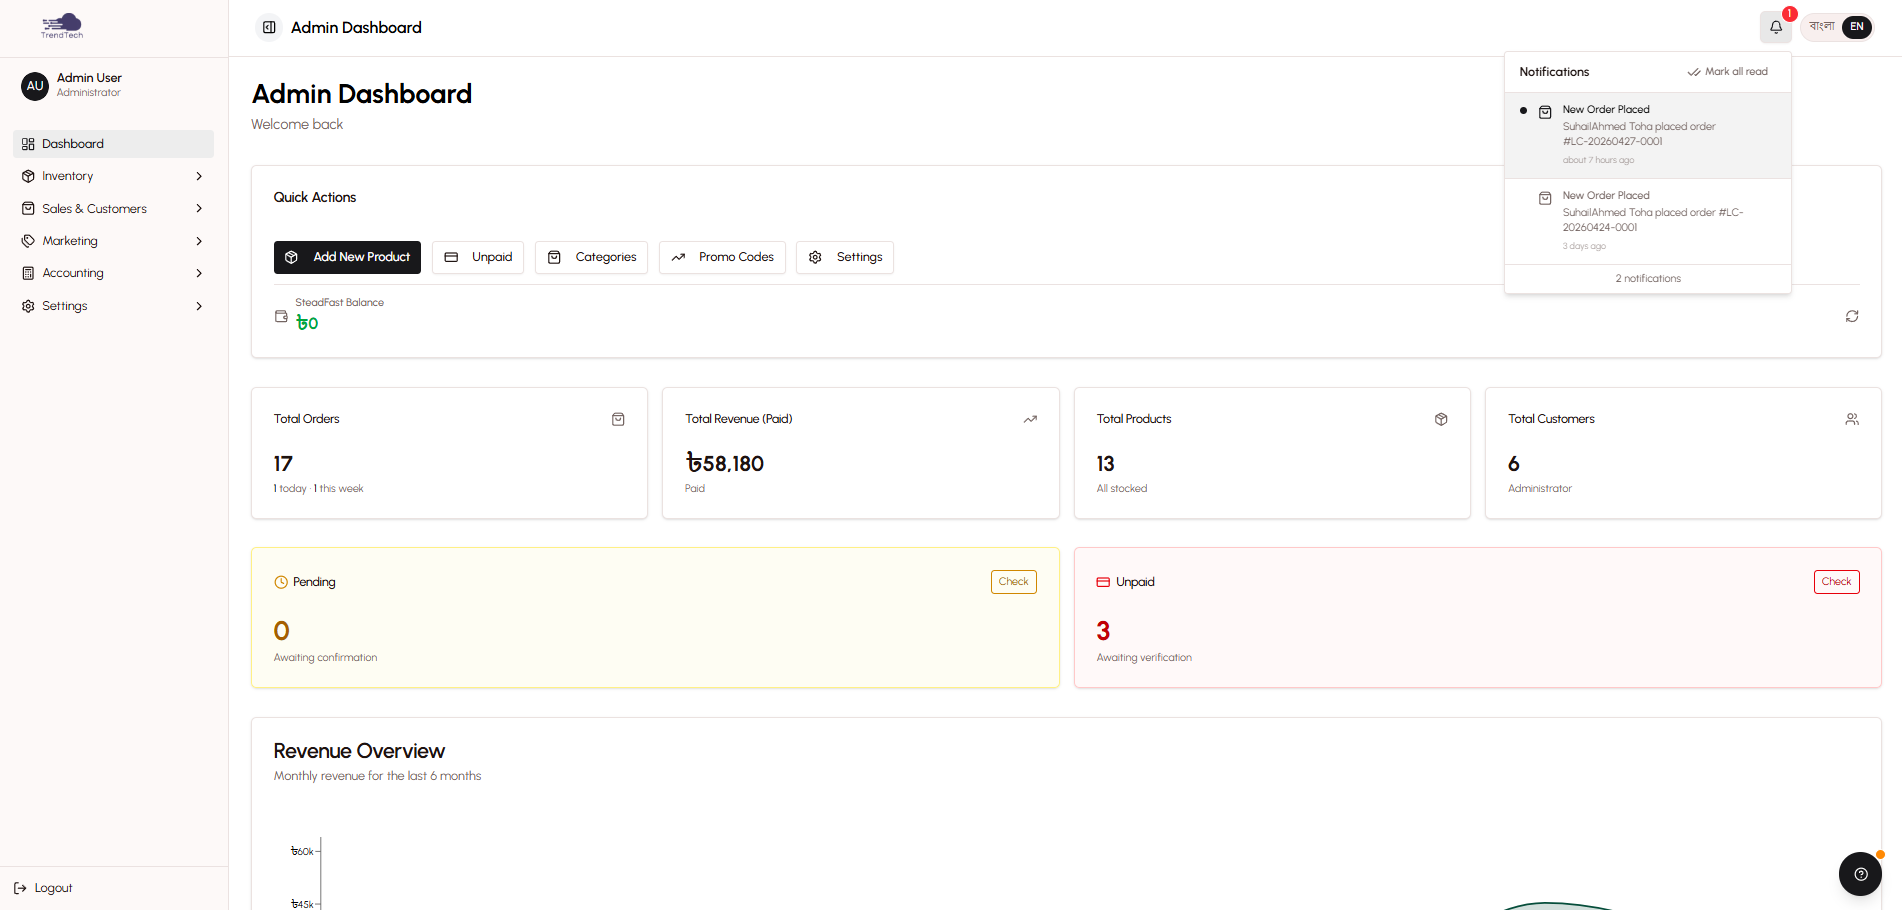Mark all notifications as read
The width and height of the screenshot is (1902, 910).
[1728, 71]
